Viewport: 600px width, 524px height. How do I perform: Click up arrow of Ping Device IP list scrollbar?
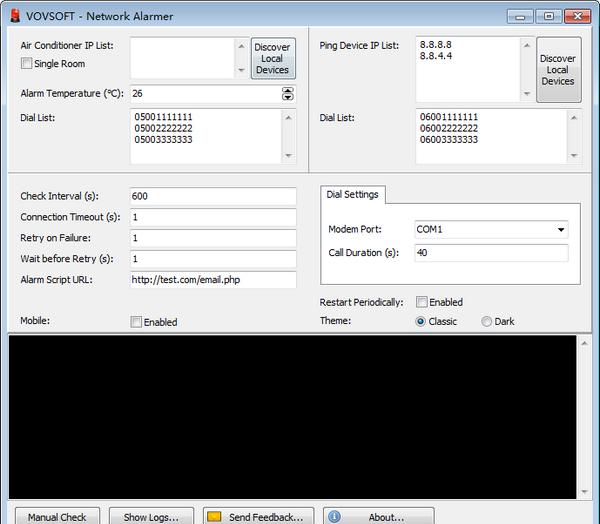click(527, 46)
